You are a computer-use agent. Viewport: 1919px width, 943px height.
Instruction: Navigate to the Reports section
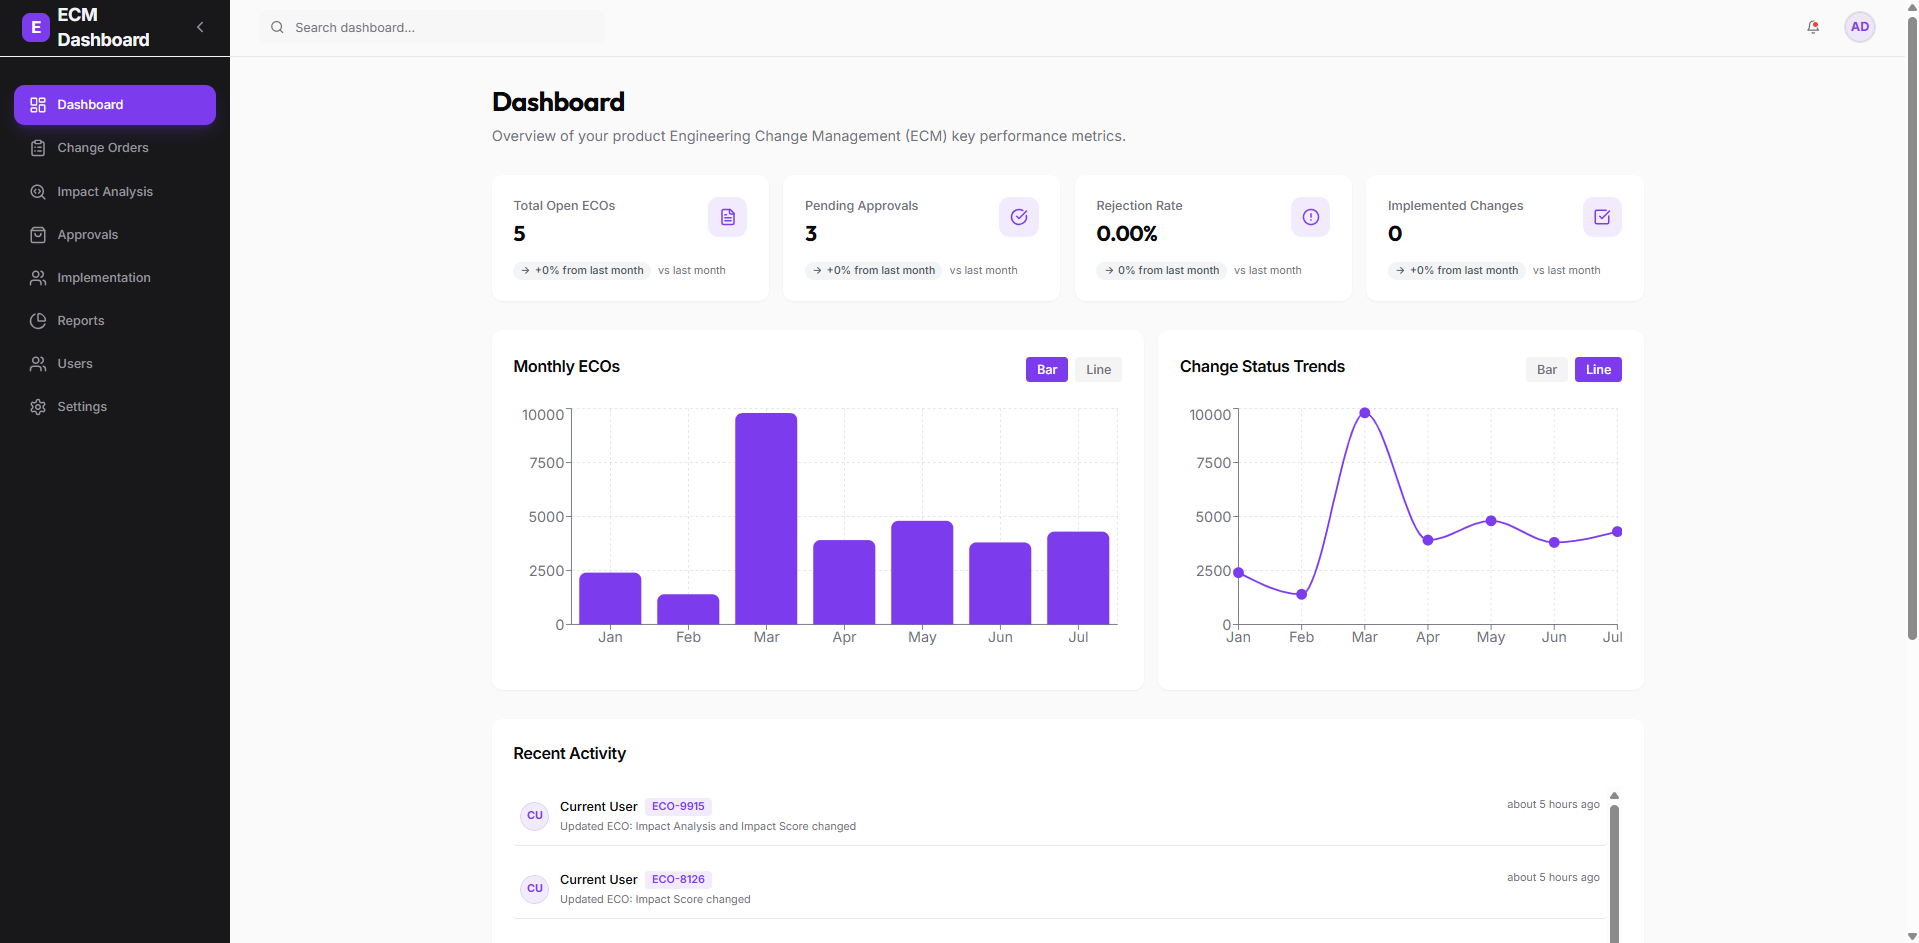[80, 321]
